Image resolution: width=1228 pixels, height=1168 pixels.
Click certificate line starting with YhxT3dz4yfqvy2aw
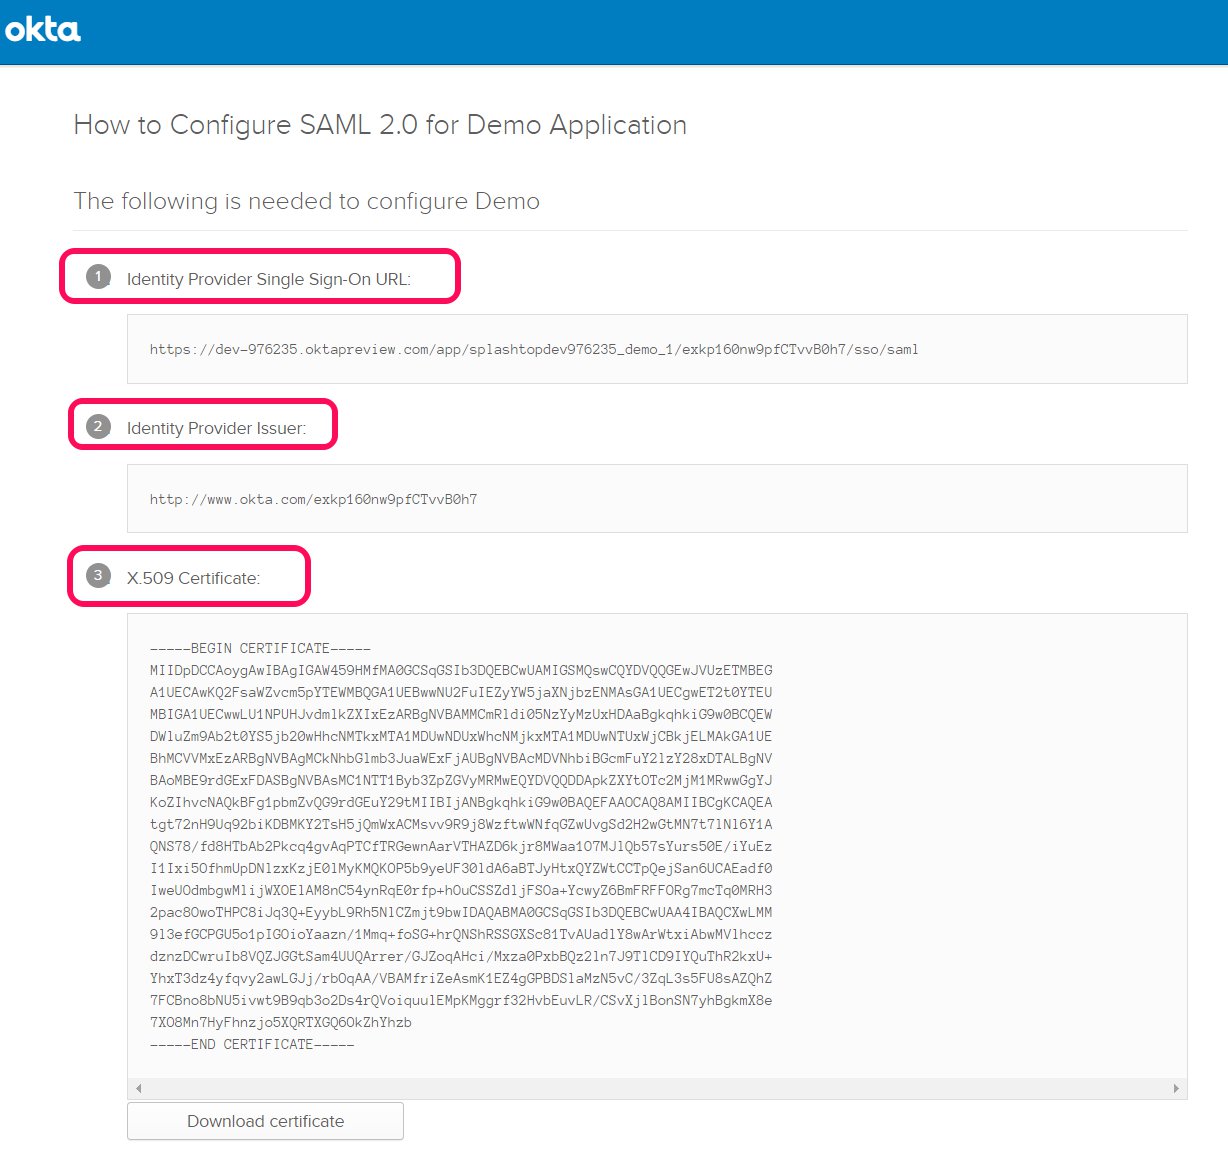tap(461, 978)
